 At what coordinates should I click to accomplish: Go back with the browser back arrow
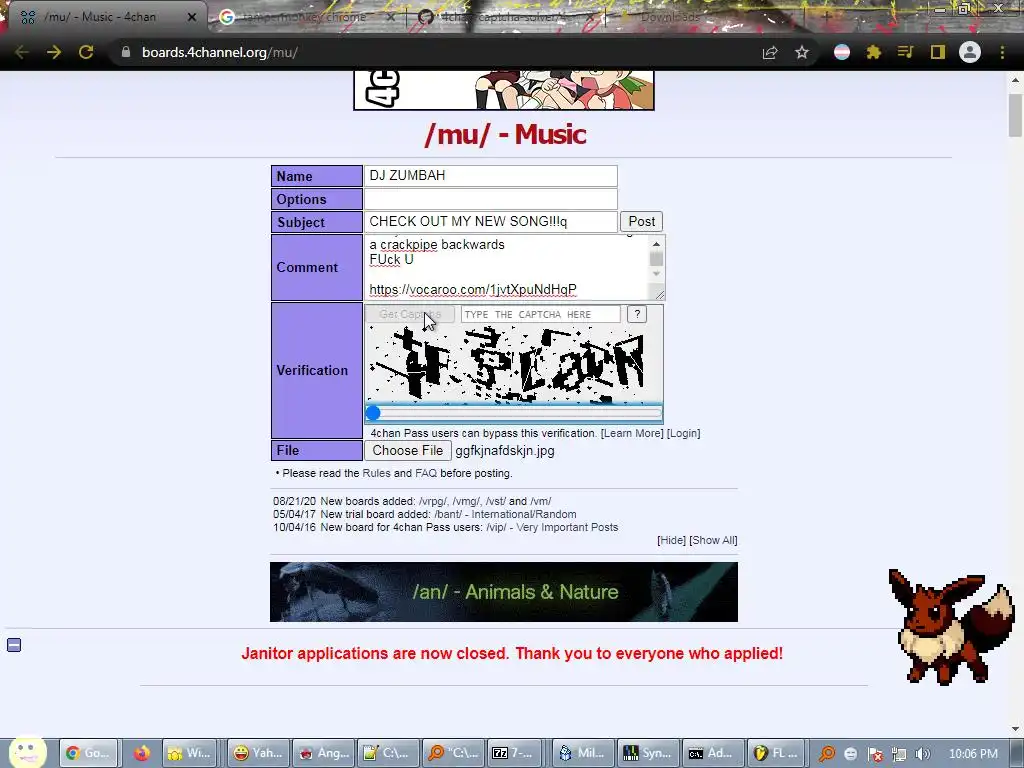click(22, 52)
